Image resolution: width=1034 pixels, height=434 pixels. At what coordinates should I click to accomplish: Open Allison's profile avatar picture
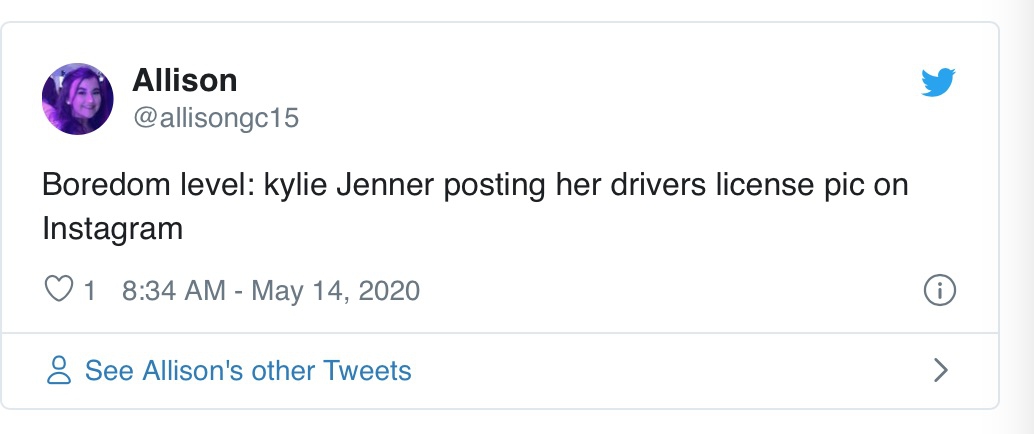pos(77,99)
